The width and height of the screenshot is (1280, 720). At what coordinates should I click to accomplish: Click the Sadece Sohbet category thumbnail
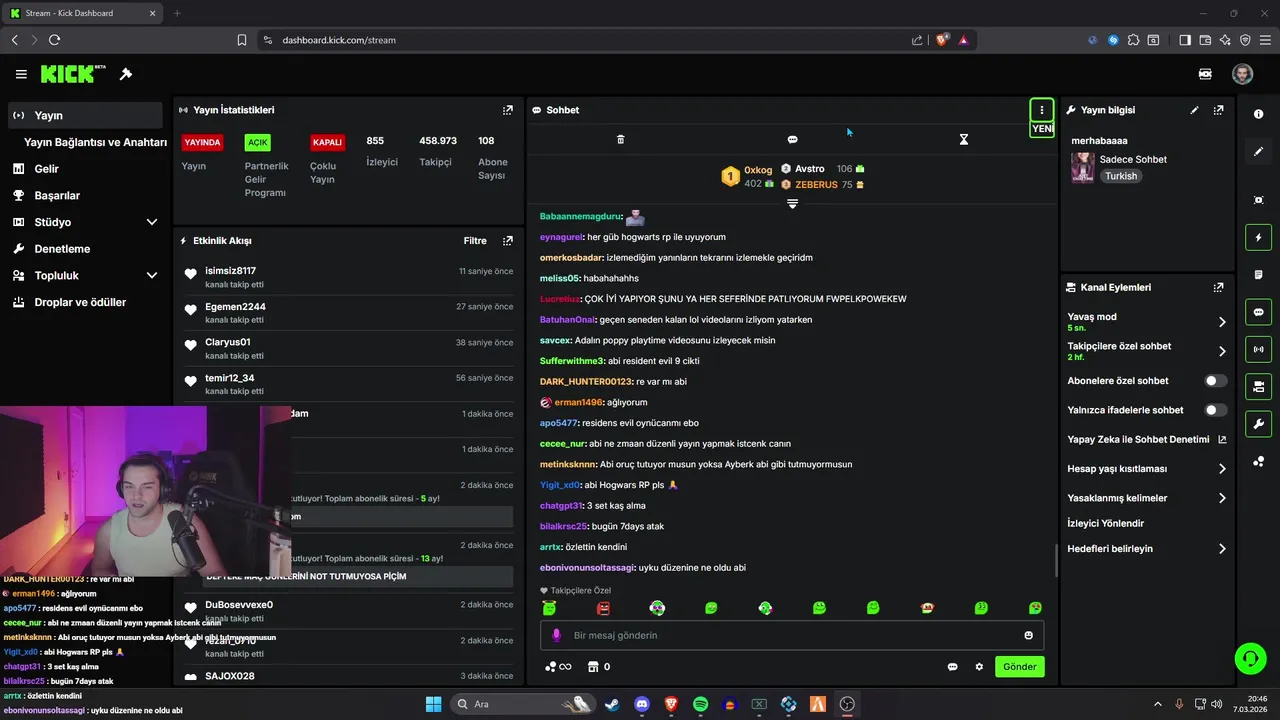click(1082, 168)
